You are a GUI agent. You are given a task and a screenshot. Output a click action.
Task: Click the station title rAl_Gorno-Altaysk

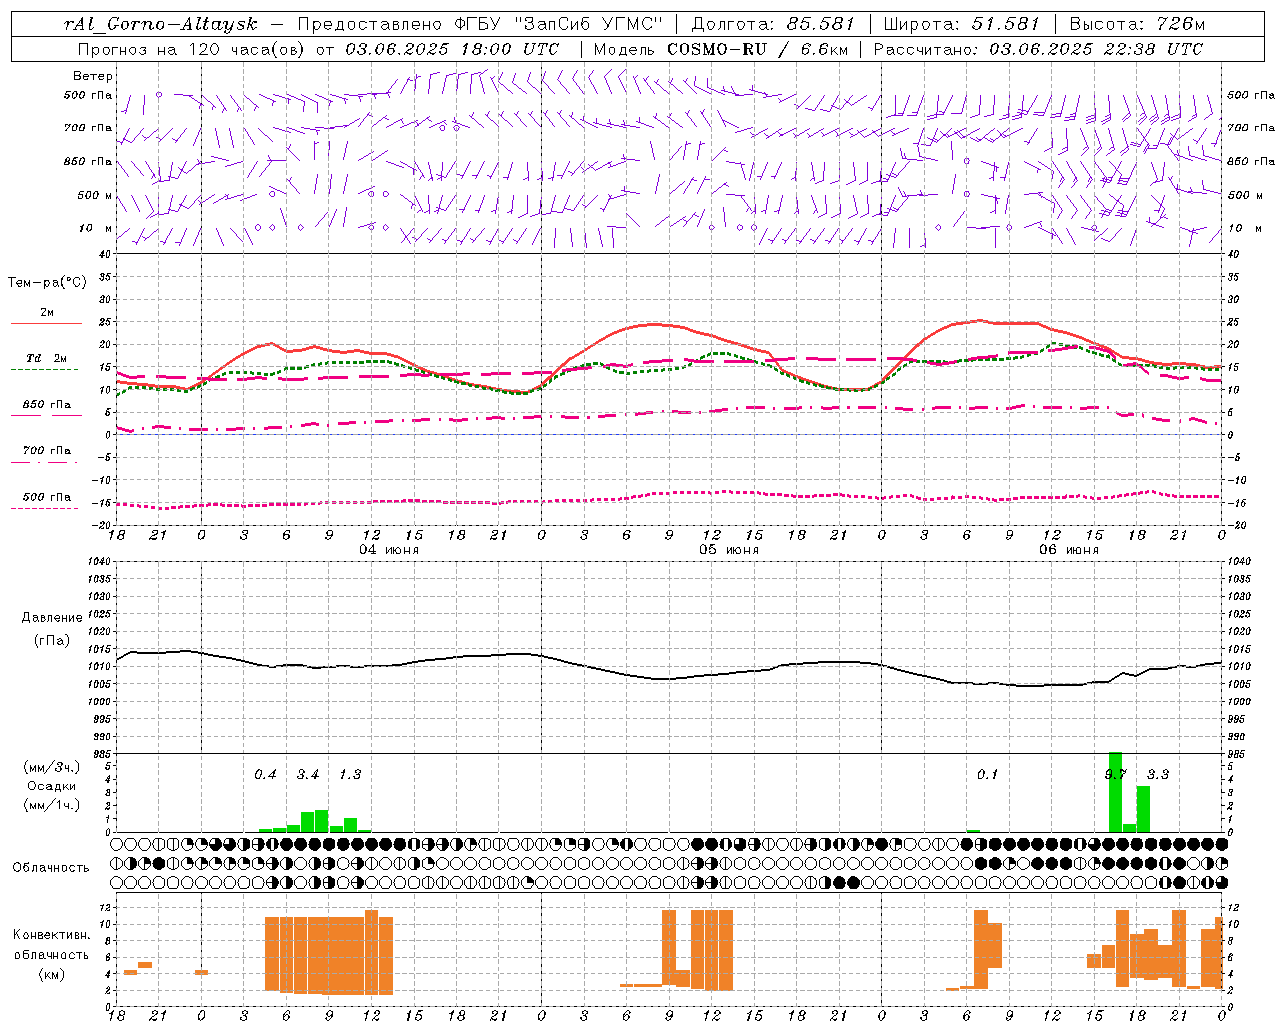[x=160, y=24]
